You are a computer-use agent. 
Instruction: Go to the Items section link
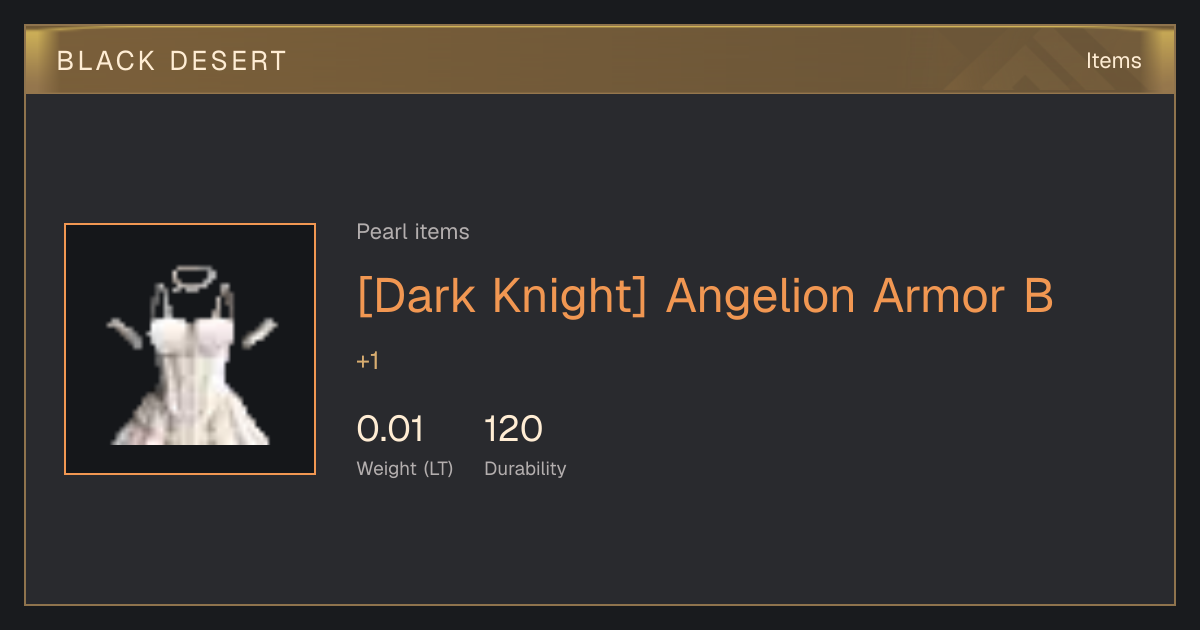point(1113,61)
